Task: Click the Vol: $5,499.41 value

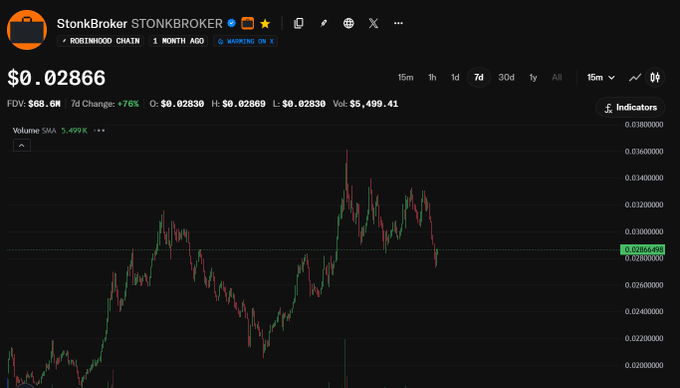Action: tap(365, 104)
